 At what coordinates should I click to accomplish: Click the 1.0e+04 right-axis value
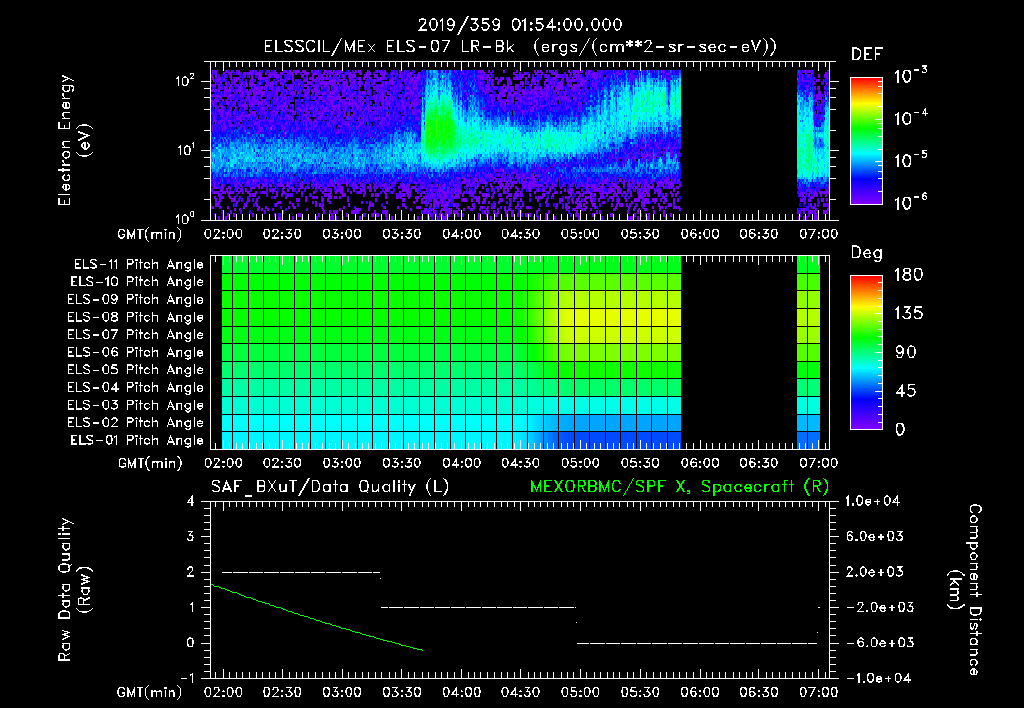[x=872, y=501]
